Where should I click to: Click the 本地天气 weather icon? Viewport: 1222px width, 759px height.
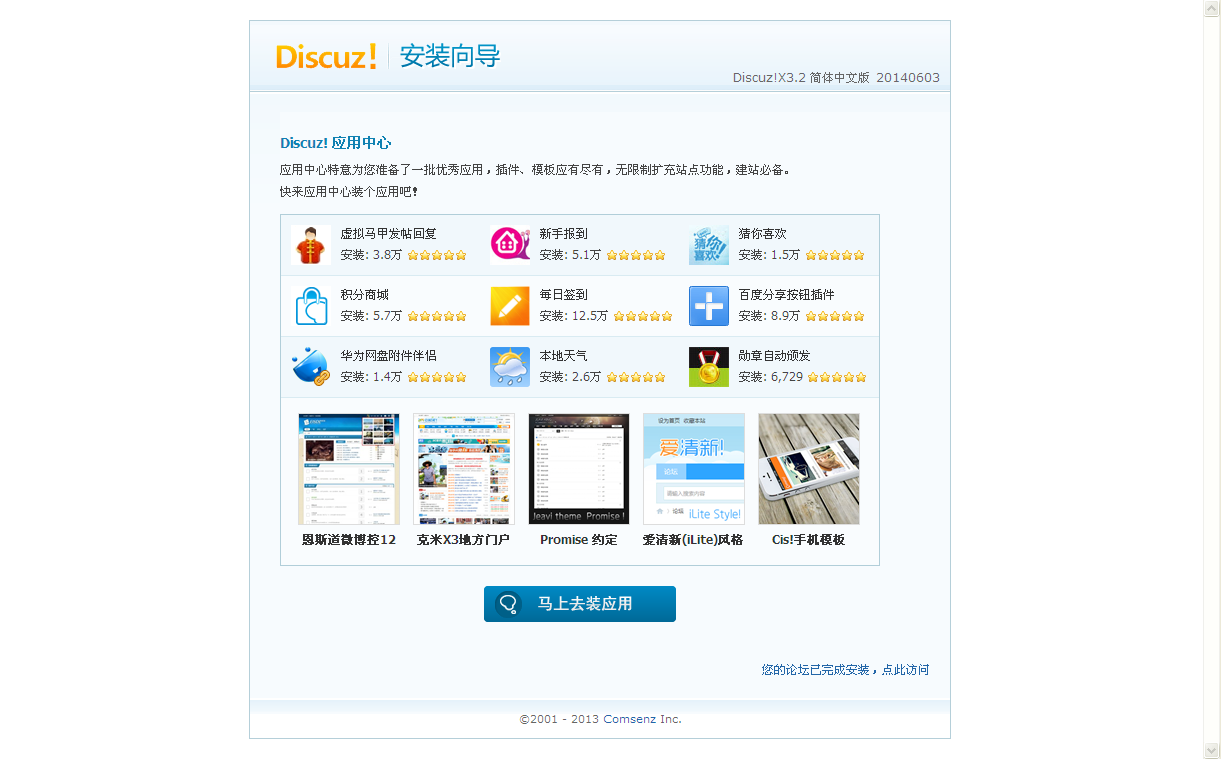click(x=509, y=367)
